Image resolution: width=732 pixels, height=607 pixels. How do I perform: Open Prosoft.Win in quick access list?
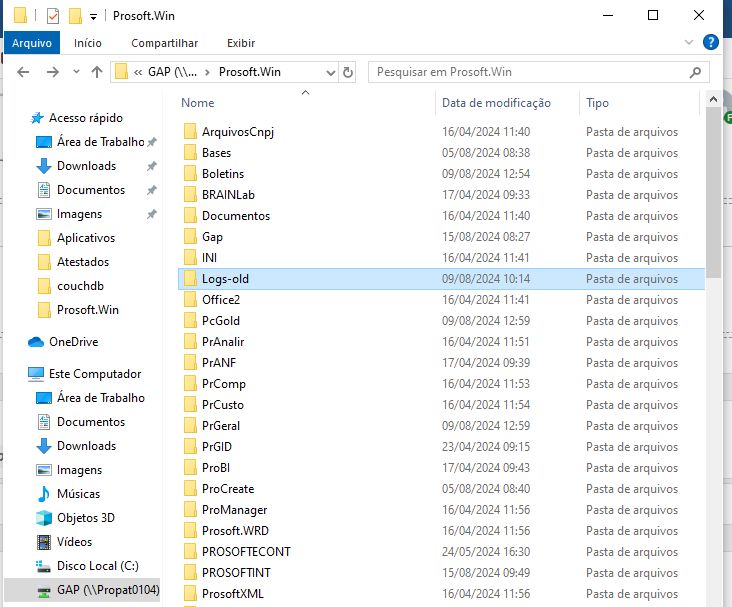(88, 310)
